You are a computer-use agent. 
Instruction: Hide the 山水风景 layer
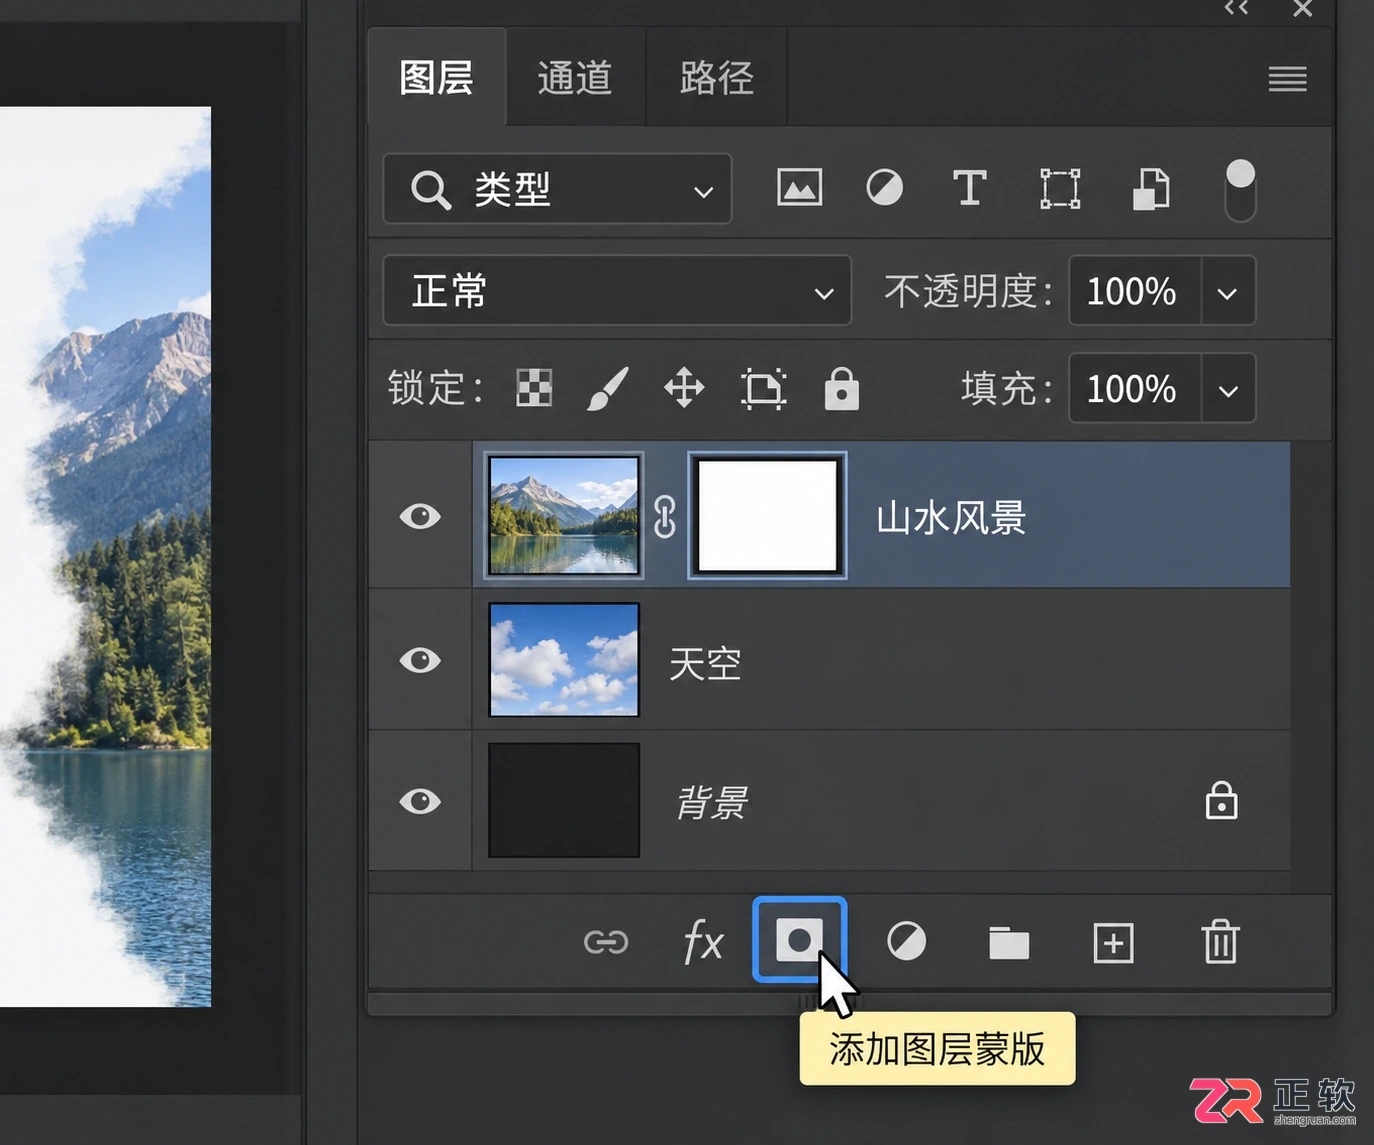[x=420, y=516]
